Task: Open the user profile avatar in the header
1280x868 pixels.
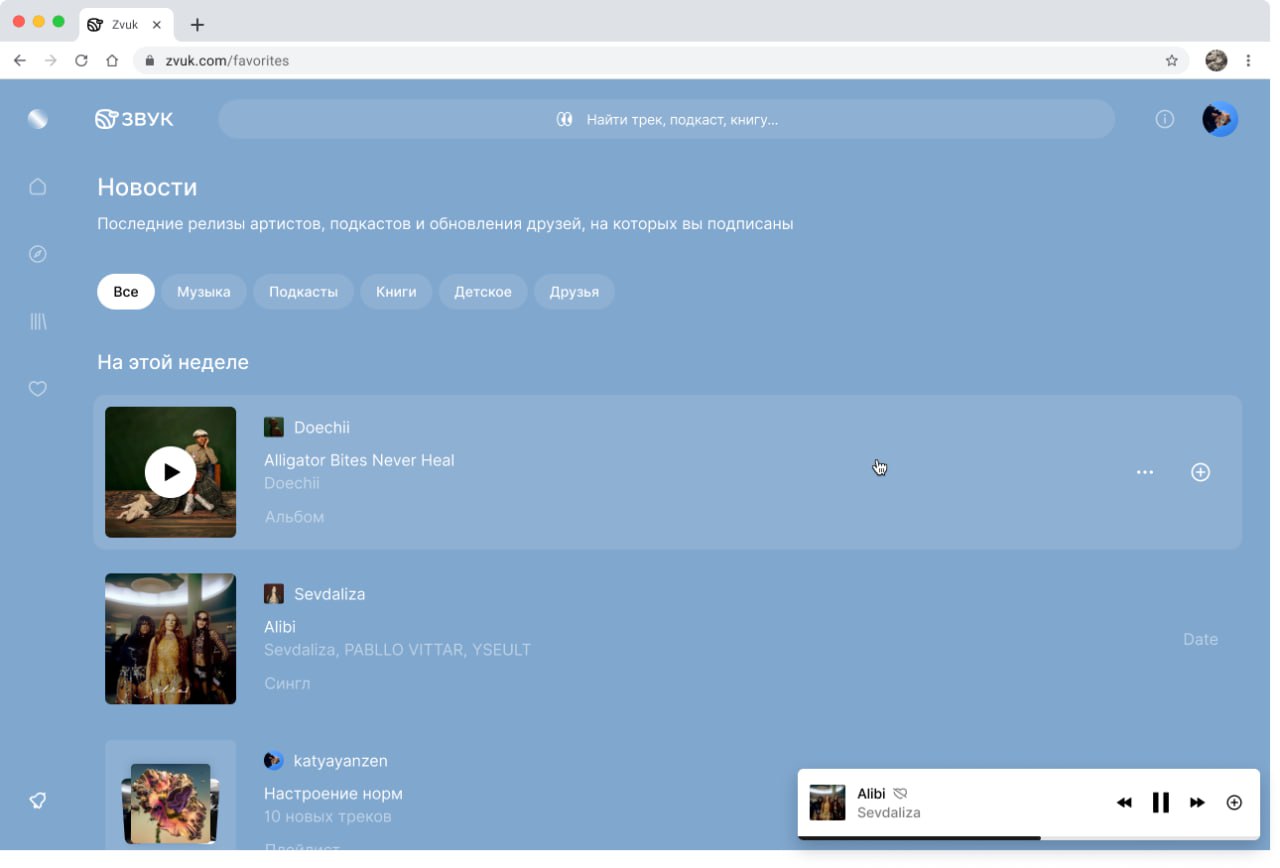Action: [1220, 119]
